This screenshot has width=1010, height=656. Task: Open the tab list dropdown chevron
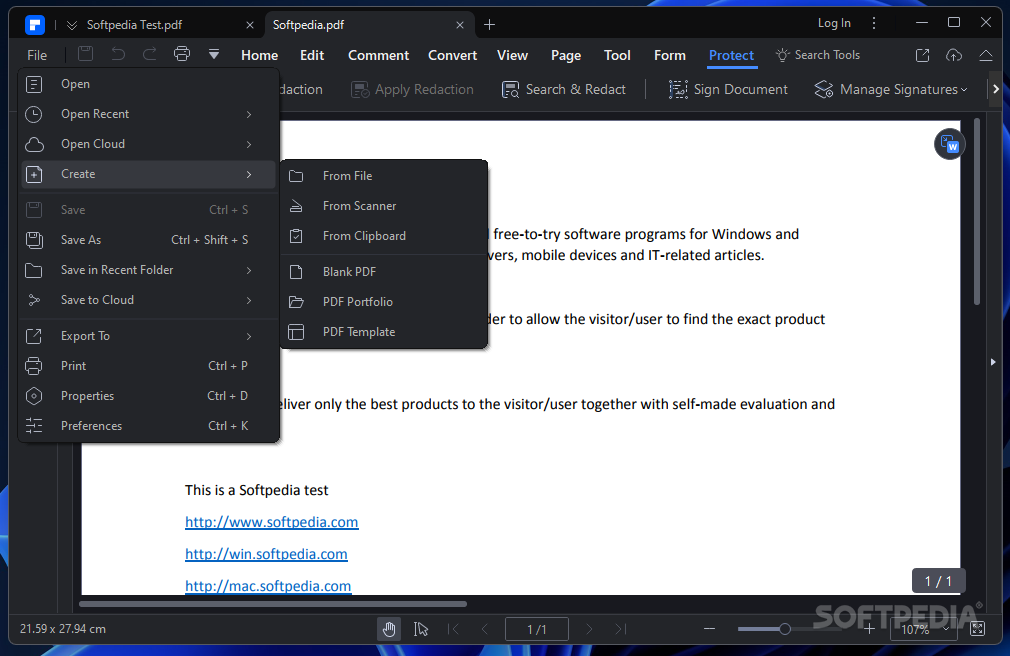click(72, 25)
